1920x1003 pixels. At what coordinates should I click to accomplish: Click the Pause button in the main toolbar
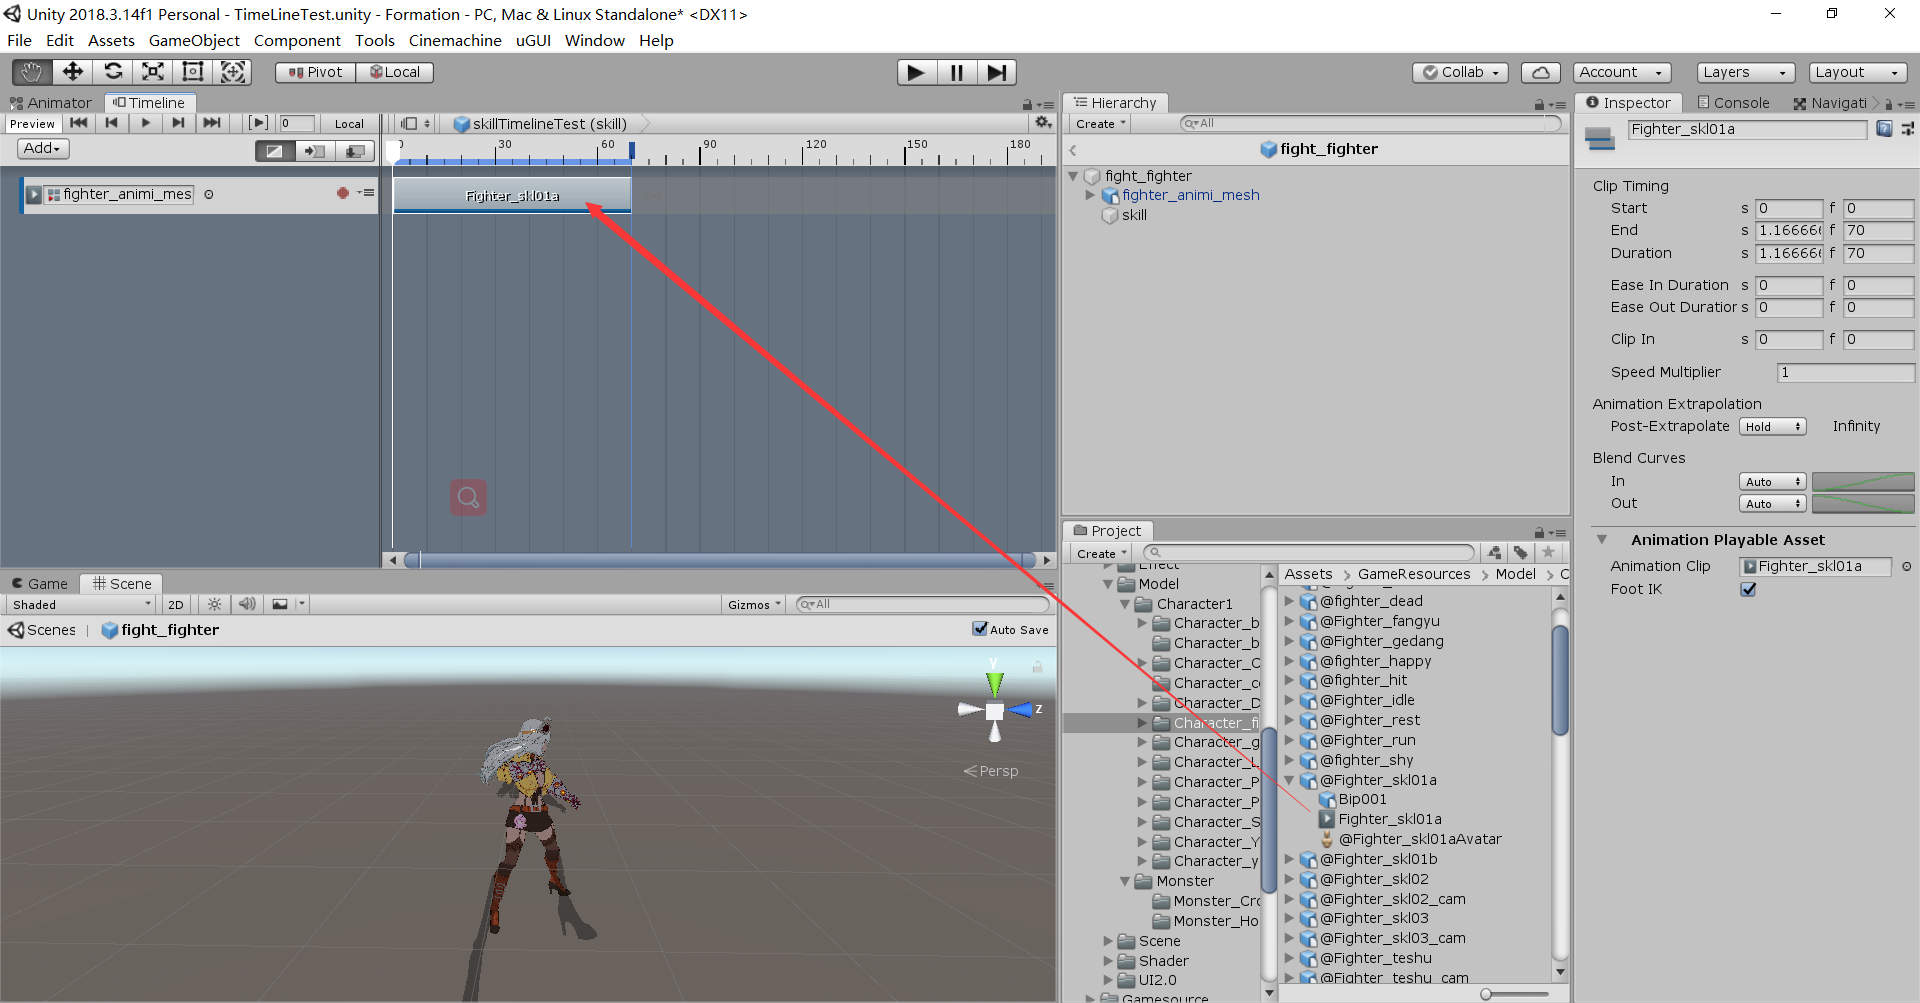pos(957,72)
